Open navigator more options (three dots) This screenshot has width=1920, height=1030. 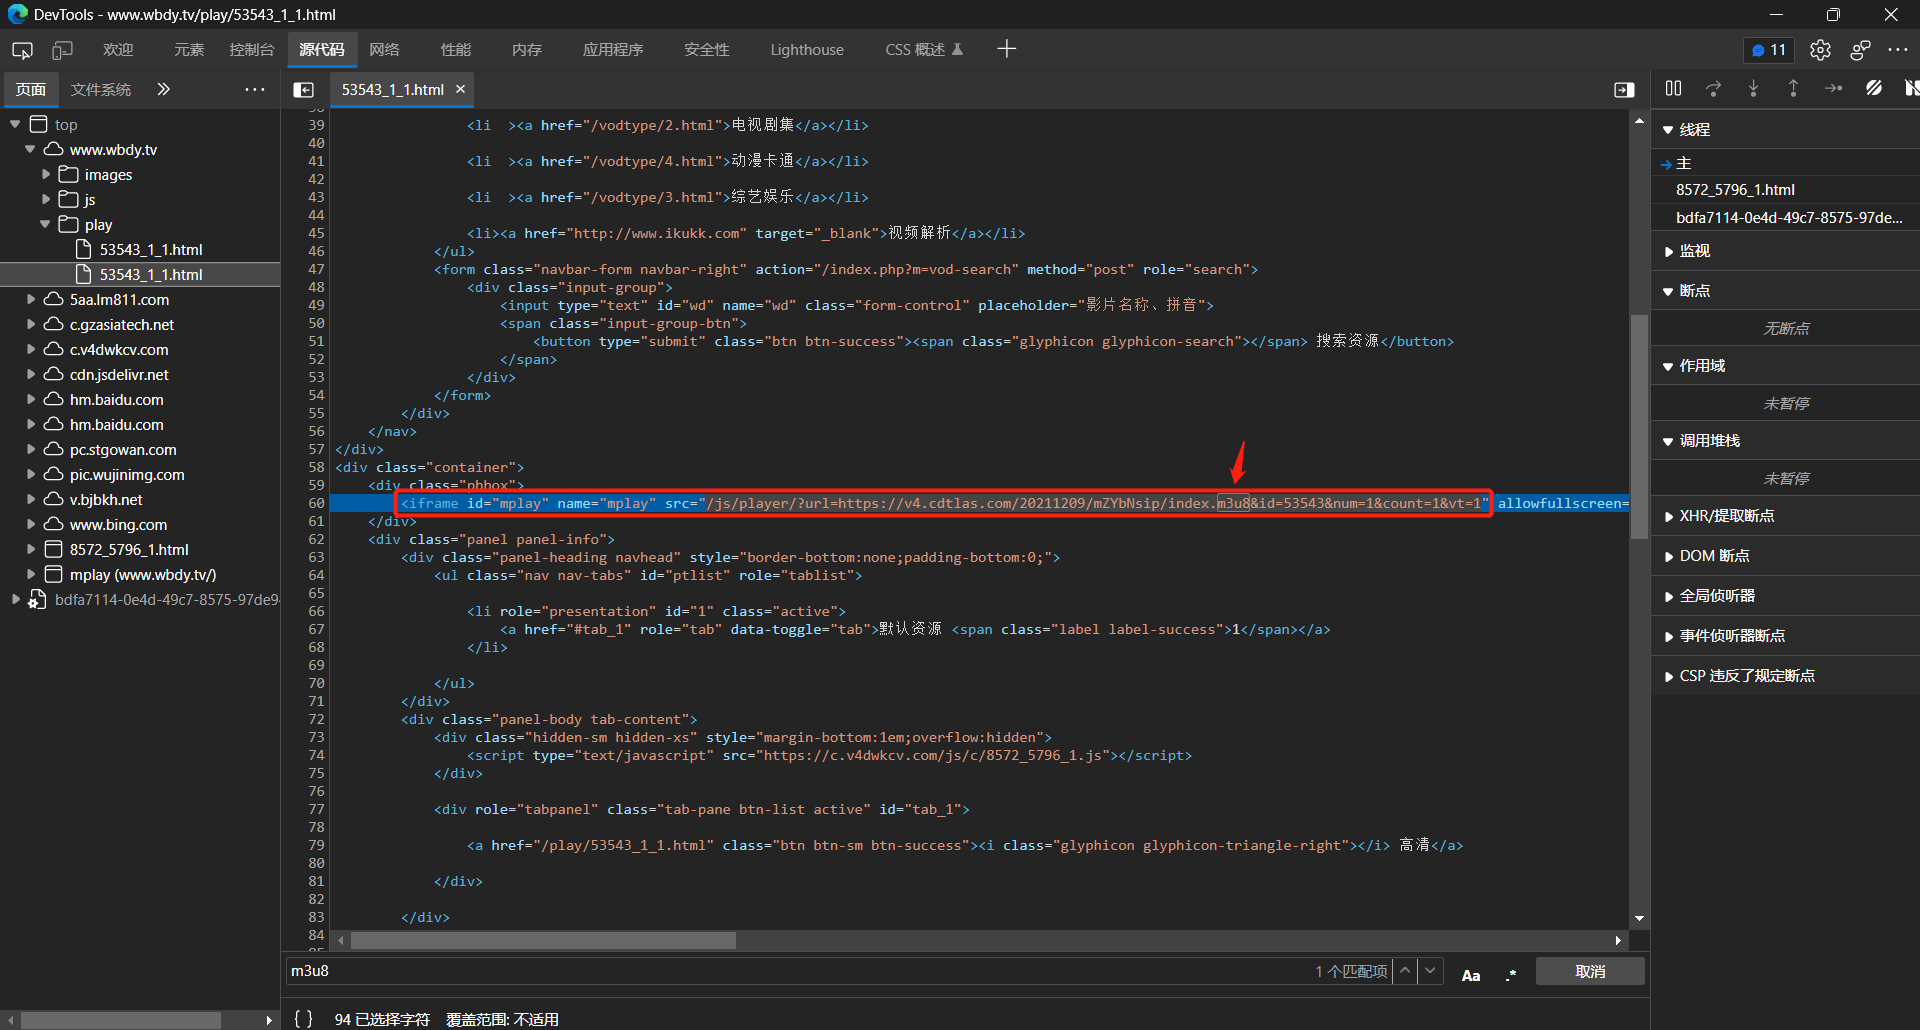pyautogui.click(x=255, y=89)
